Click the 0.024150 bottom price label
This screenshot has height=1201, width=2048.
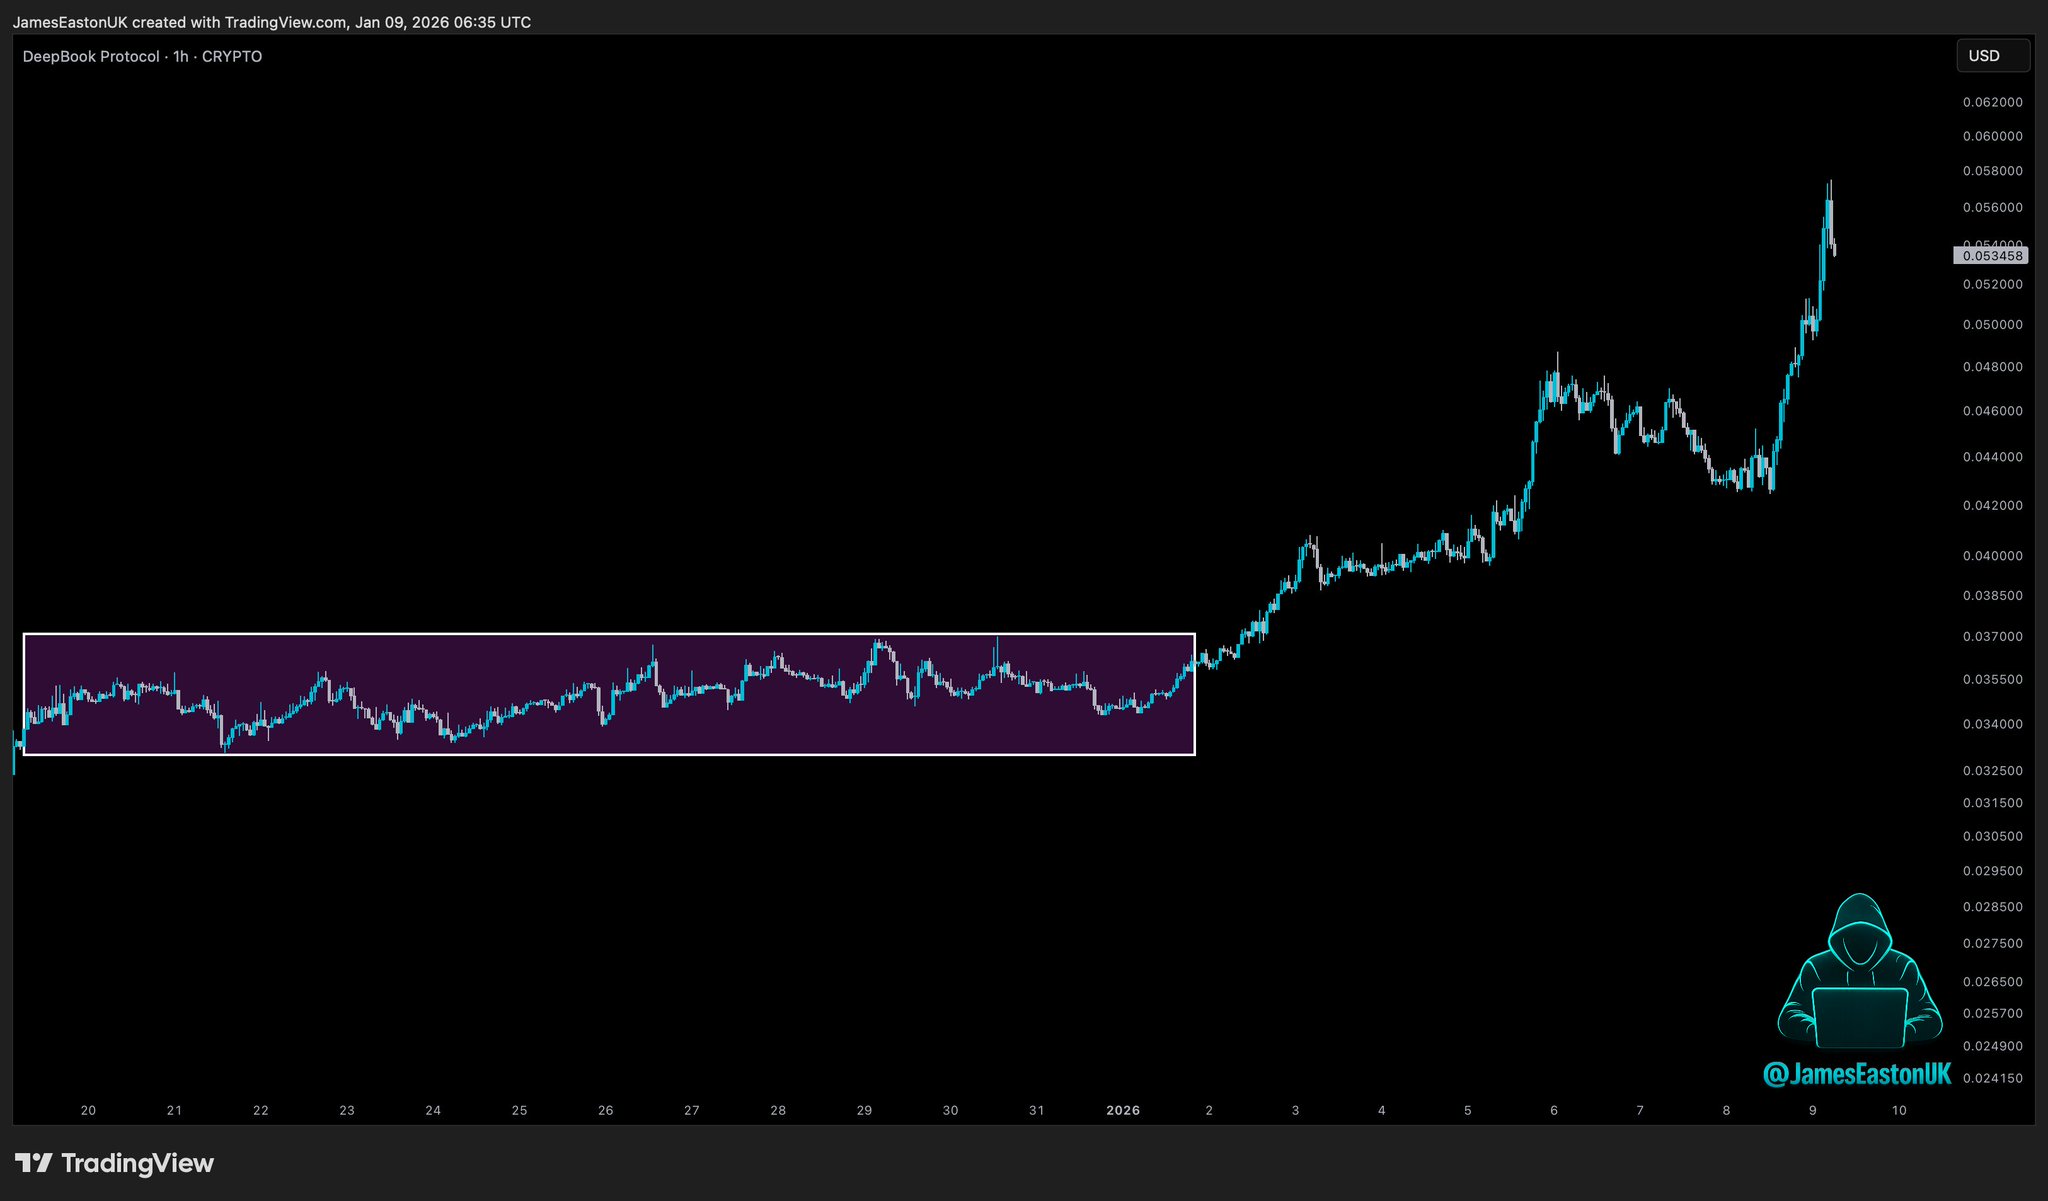point(1992,1078)
